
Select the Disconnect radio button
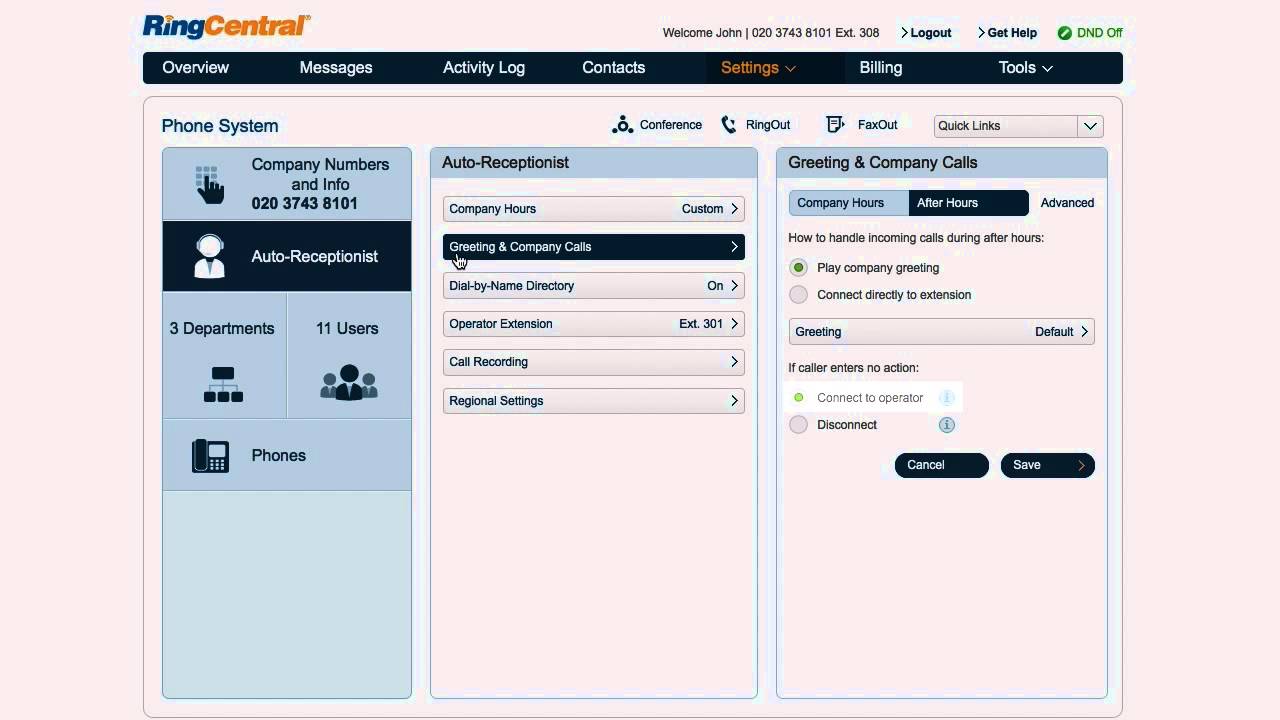coord(798,425)
